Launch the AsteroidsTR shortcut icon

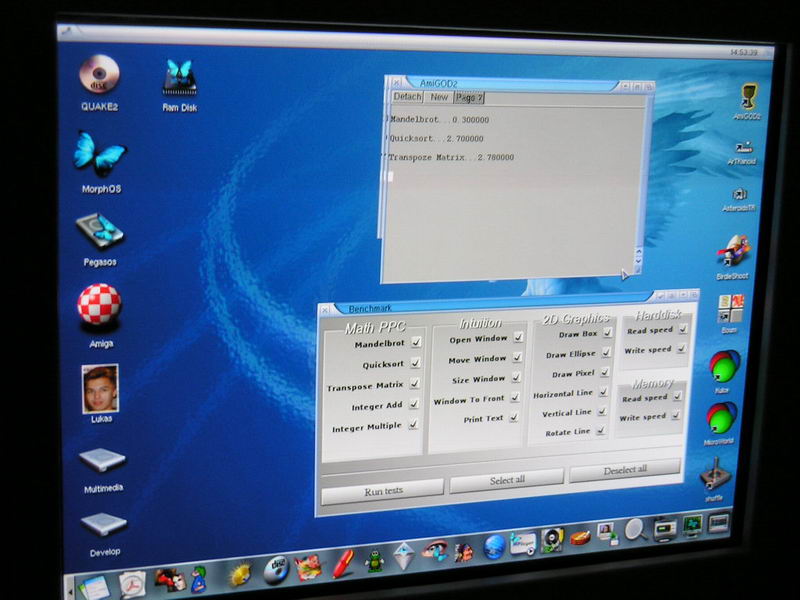[x=739, y=194]
